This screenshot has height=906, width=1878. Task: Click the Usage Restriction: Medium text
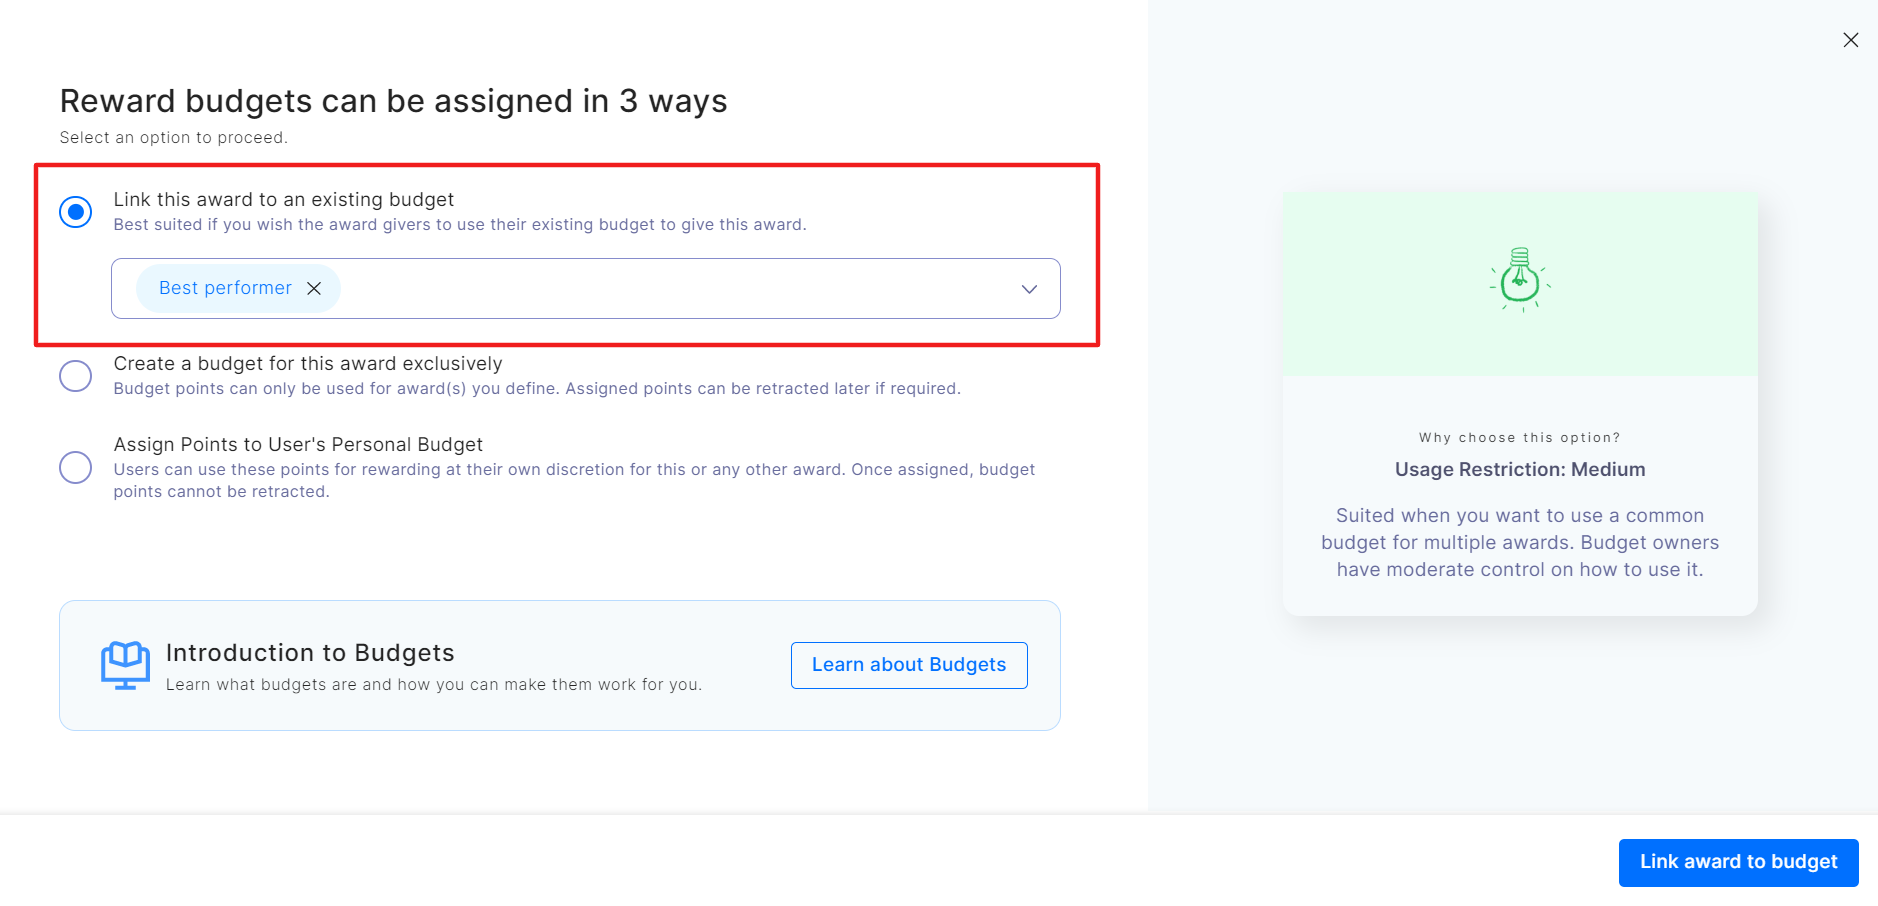(x=1519, y=470)
